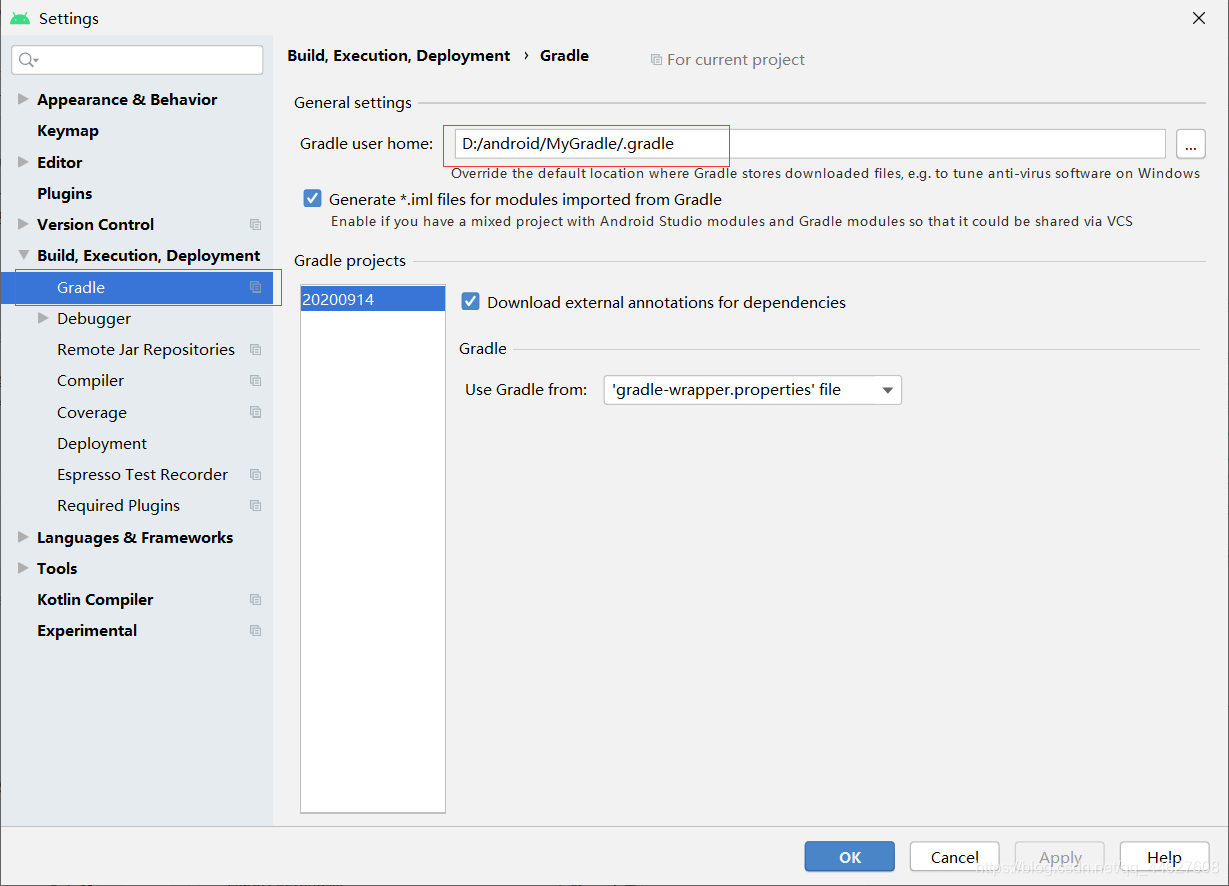Screen dimensions: 1229x886
Task: Collapse Build, Execution, Deployment section
Action: (x=23, y=256)
